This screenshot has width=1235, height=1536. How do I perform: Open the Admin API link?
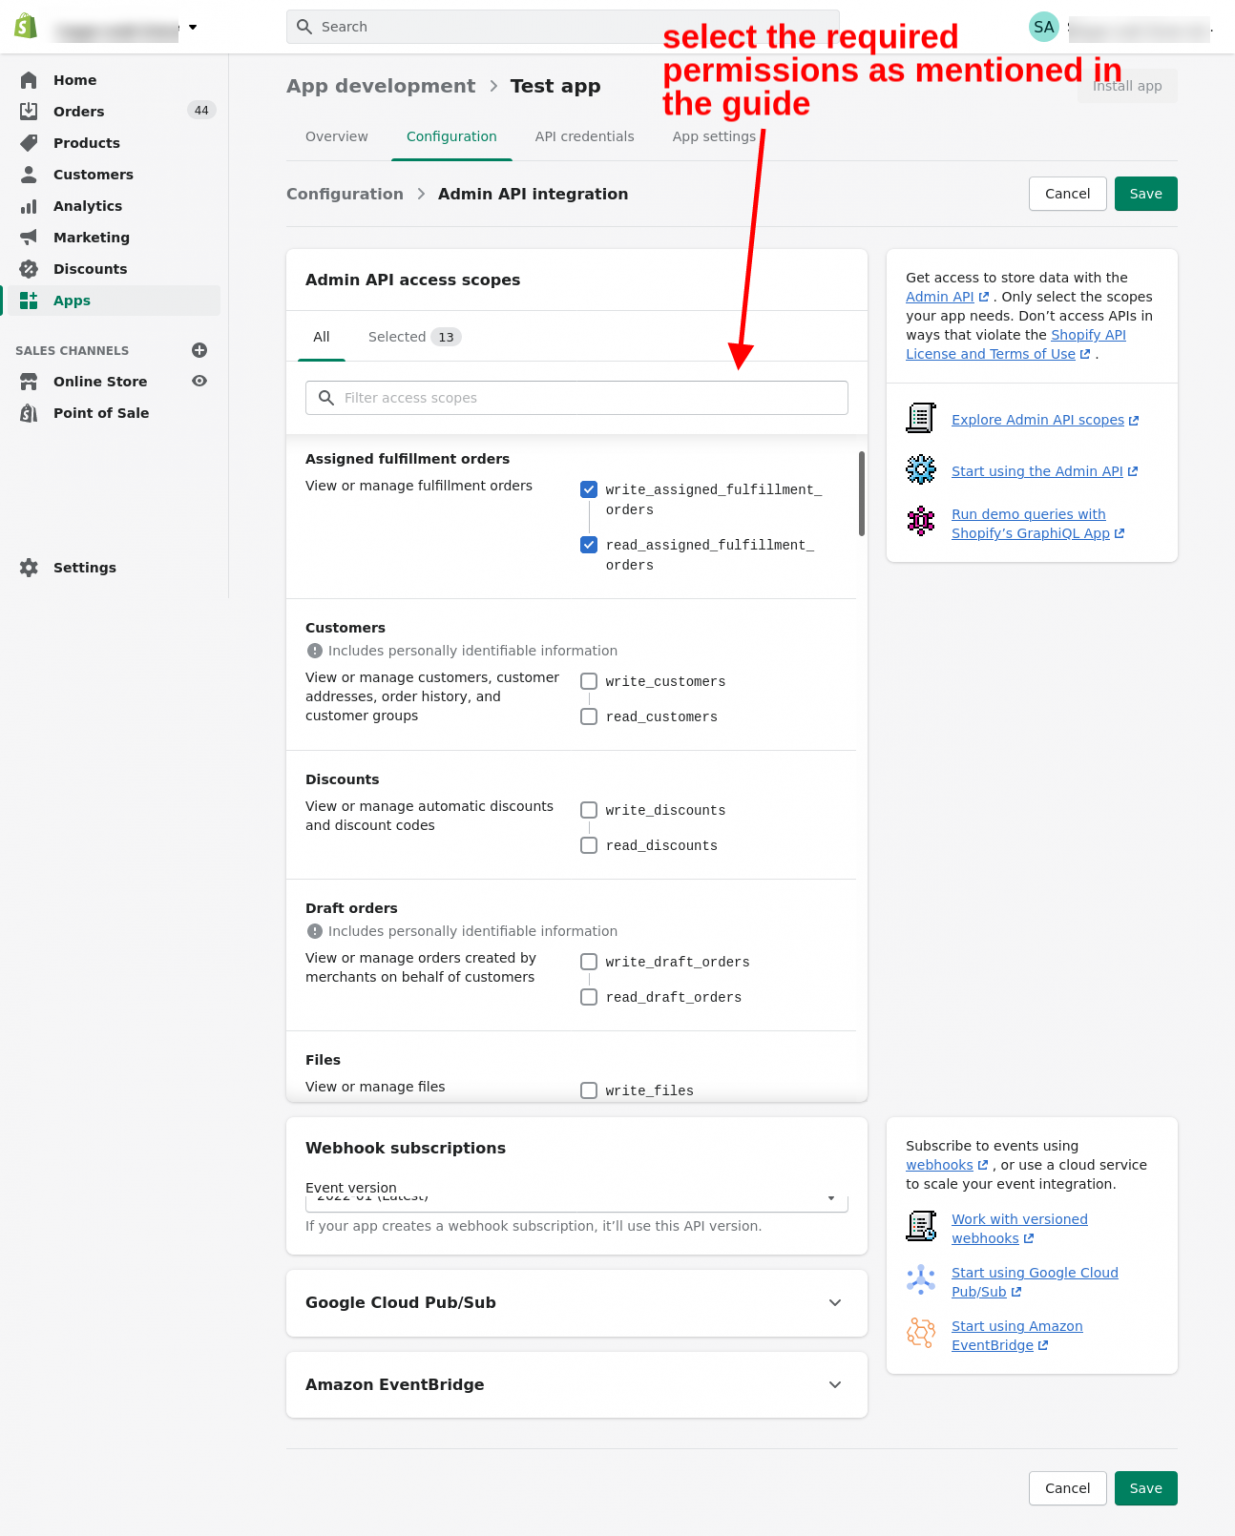click(947, 297)
